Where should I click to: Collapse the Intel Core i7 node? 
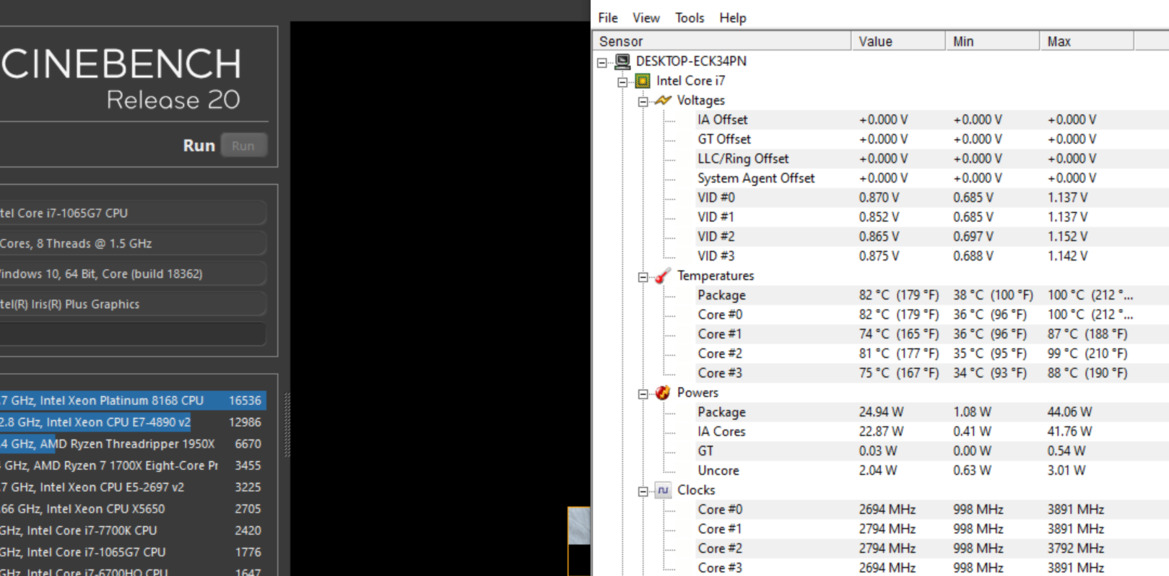point(623,82)
